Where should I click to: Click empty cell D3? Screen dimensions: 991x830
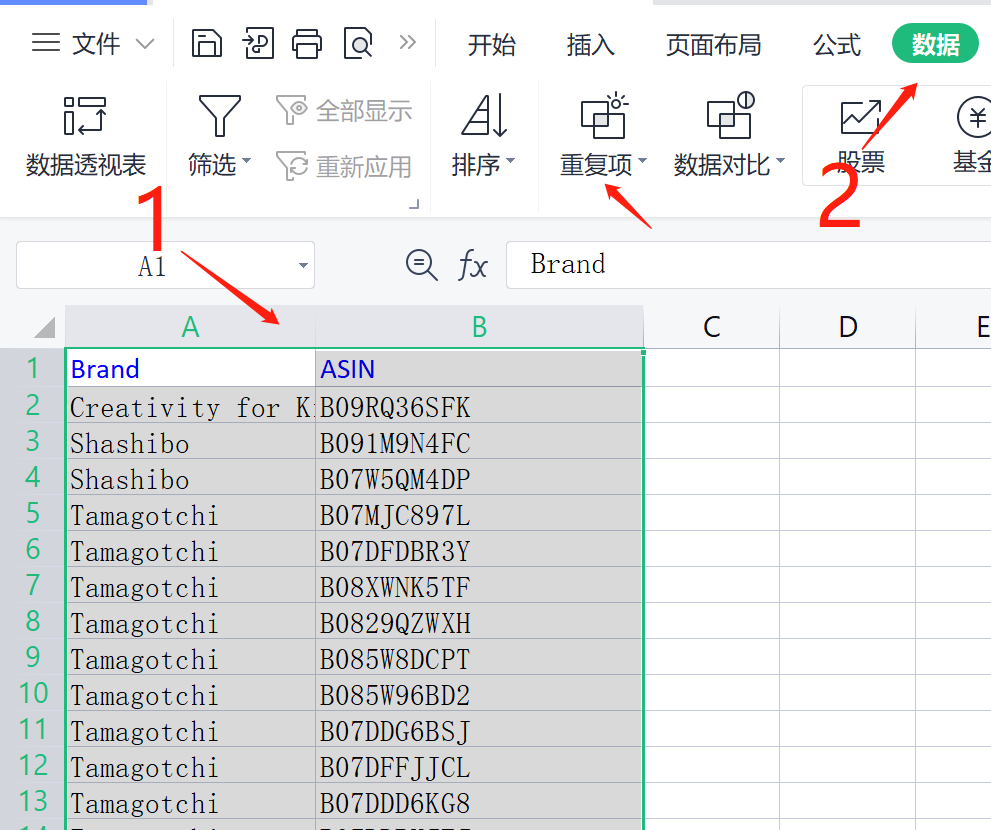click(x=848, y=441)
